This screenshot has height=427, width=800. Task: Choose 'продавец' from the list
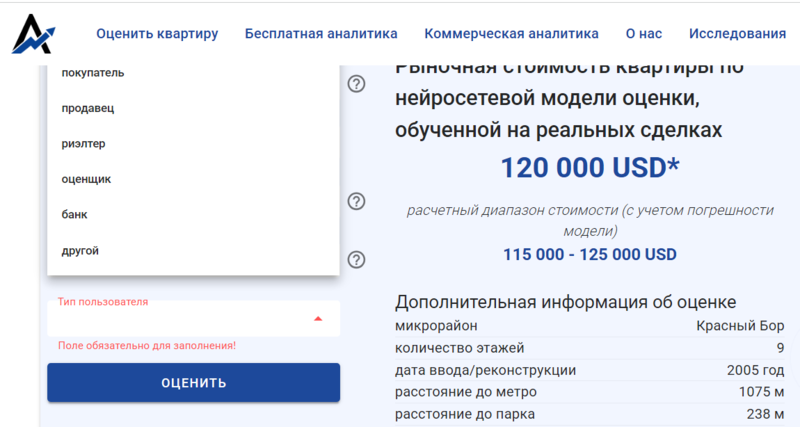[x=88, y=108]
